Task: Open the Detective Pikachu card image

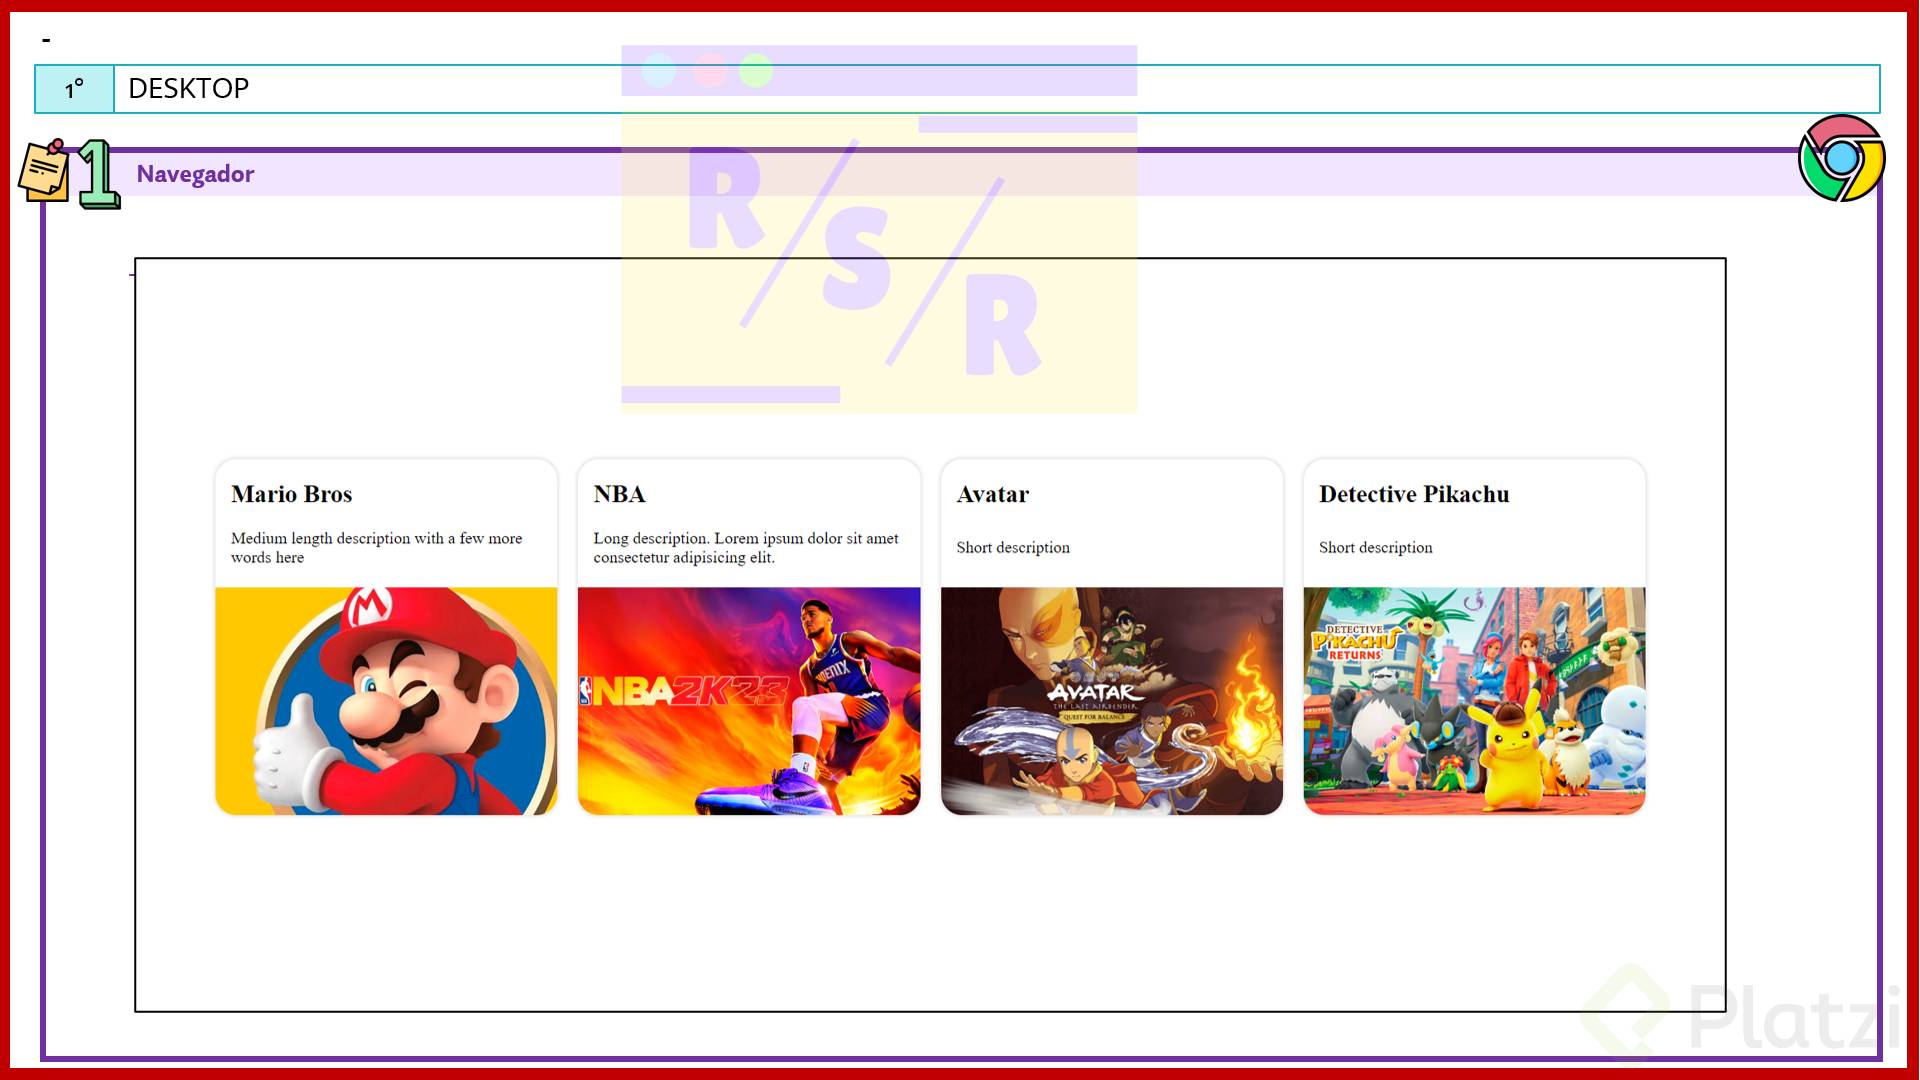Action: 1474,700
